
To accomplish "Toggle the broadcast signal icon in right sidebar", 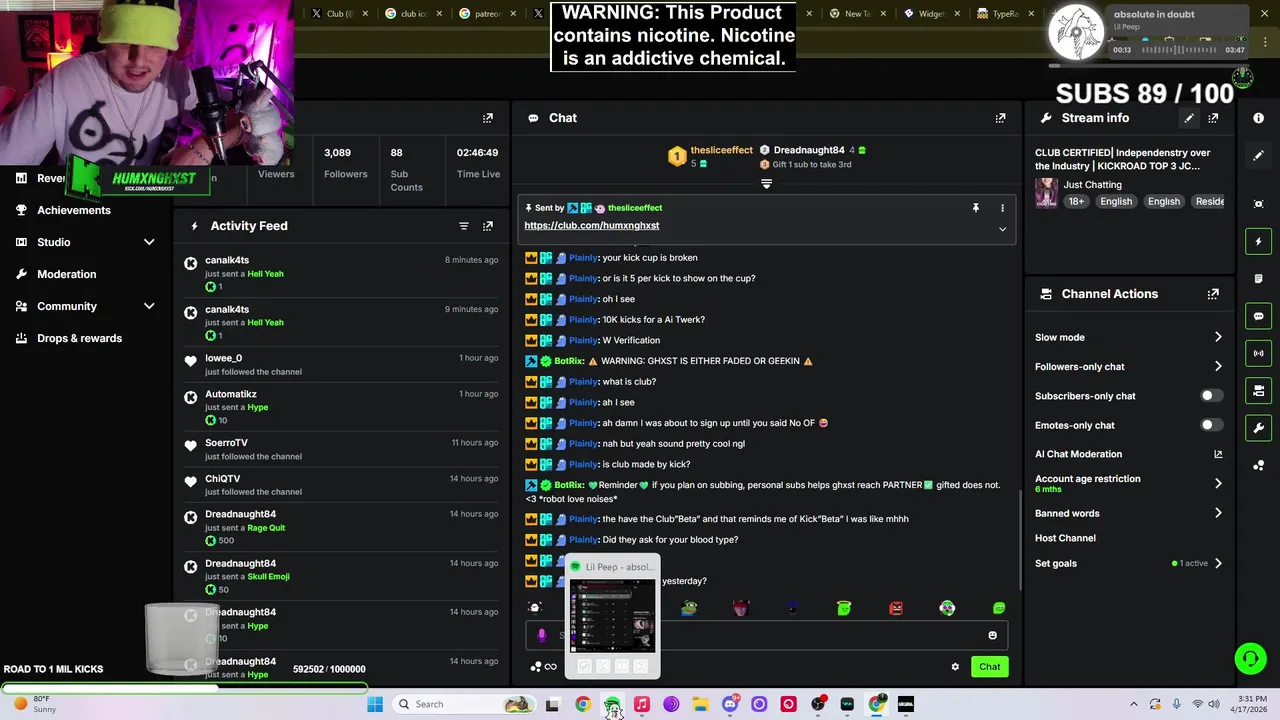I will pos(1259,353).
